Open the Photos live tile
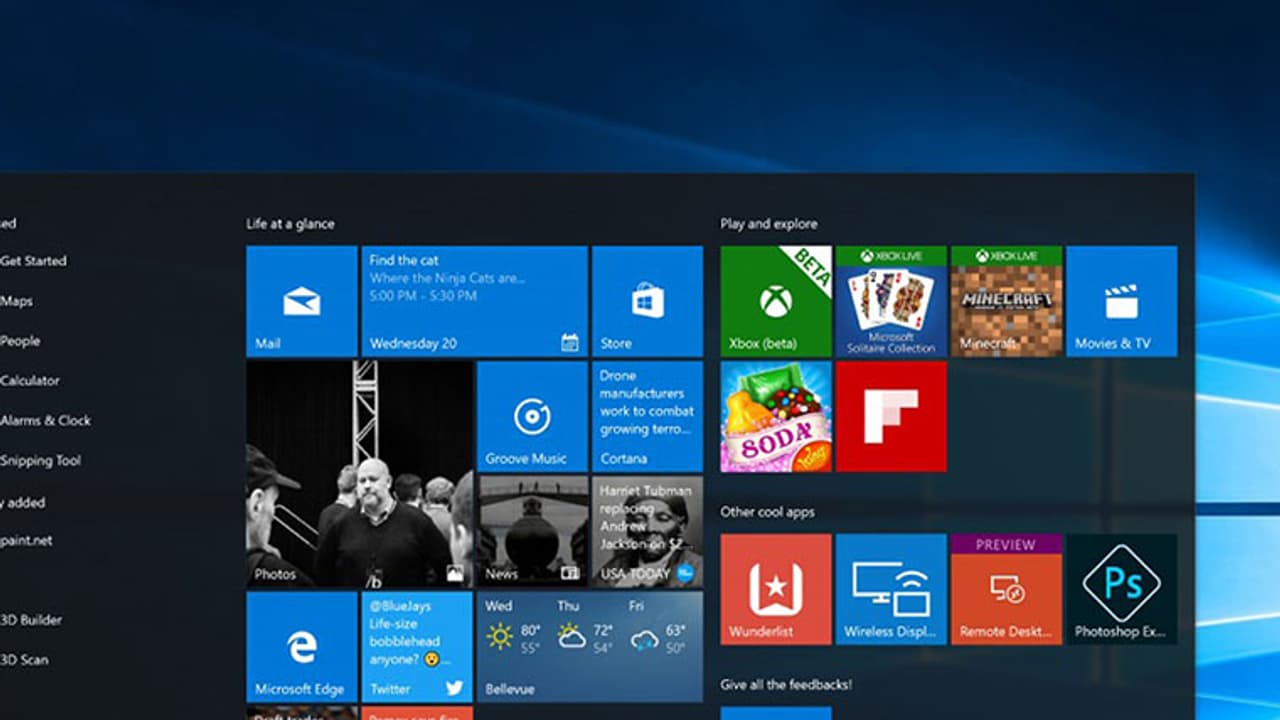Image resolution: width=1280 pixels, height=720 pixels. (359, 473)
